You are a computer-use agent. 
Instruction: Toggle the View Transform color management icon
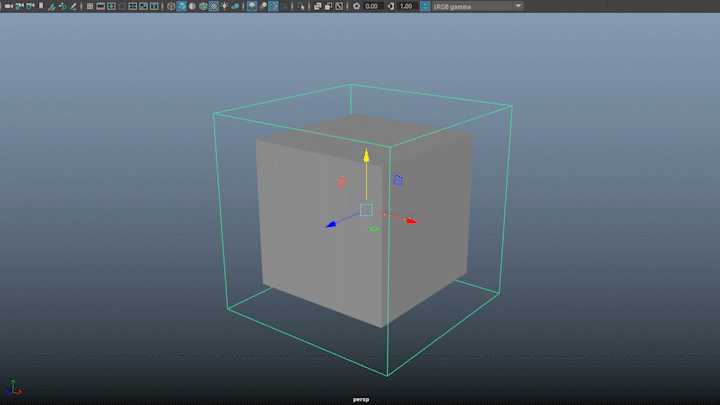425,6
